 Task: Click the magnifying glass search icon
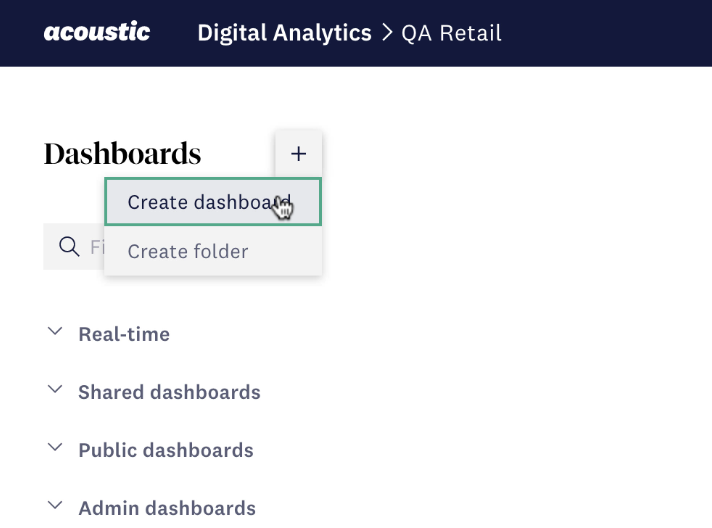click(69, 247)
